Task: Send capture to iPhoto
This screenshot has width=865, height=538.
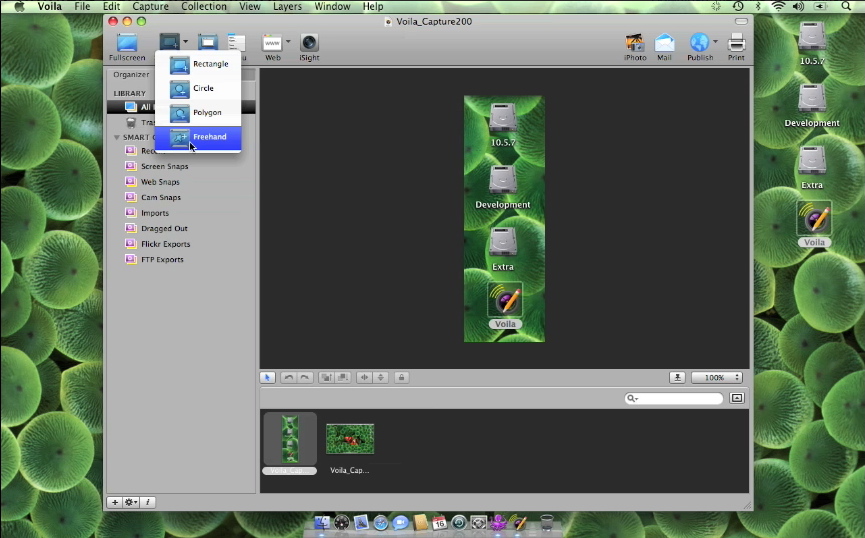Action: pos(634,42)
